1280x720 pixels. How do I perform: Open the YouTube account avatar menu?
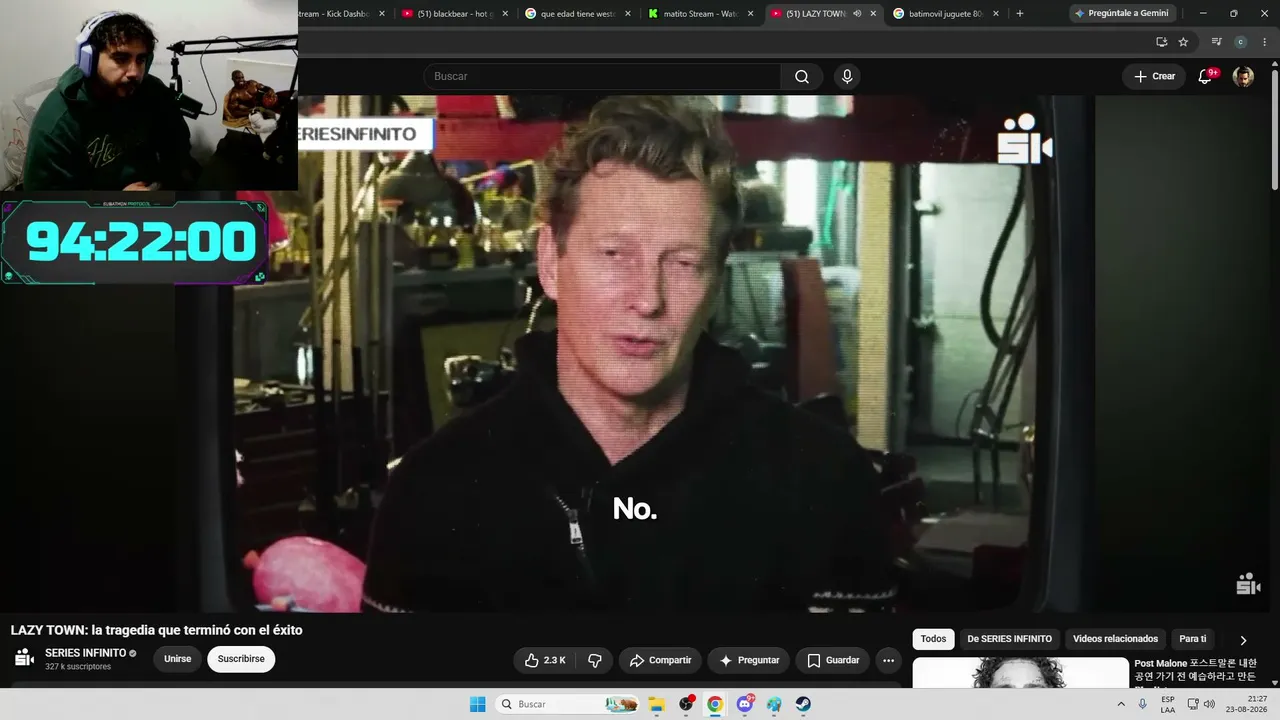click(x=1243, y=77)
